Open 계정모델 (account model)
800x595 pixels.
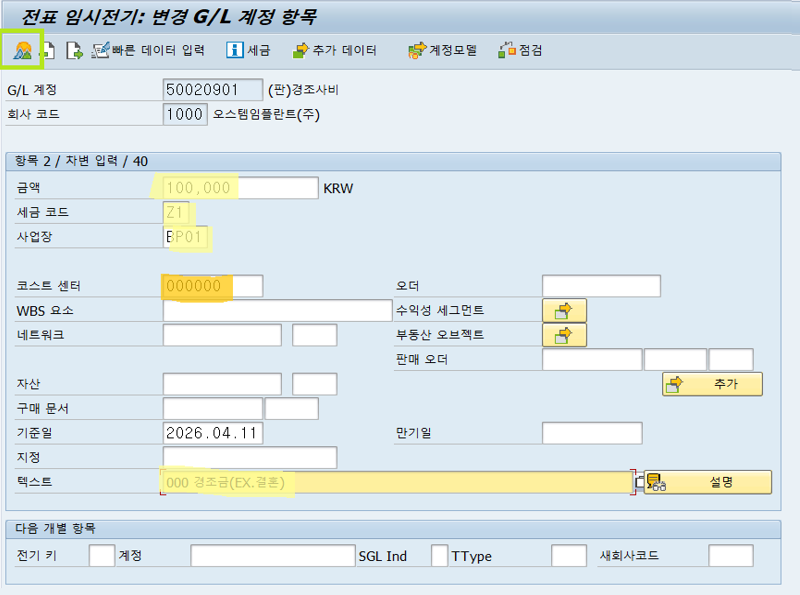[x=442, y=50]
